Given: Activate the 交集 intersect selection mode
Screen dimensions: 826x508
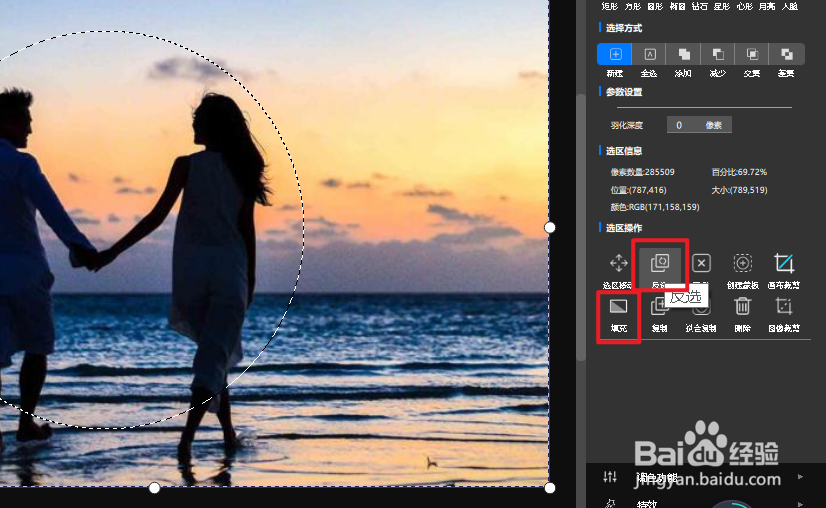Looking at the screenshot, I should point(752,54).
